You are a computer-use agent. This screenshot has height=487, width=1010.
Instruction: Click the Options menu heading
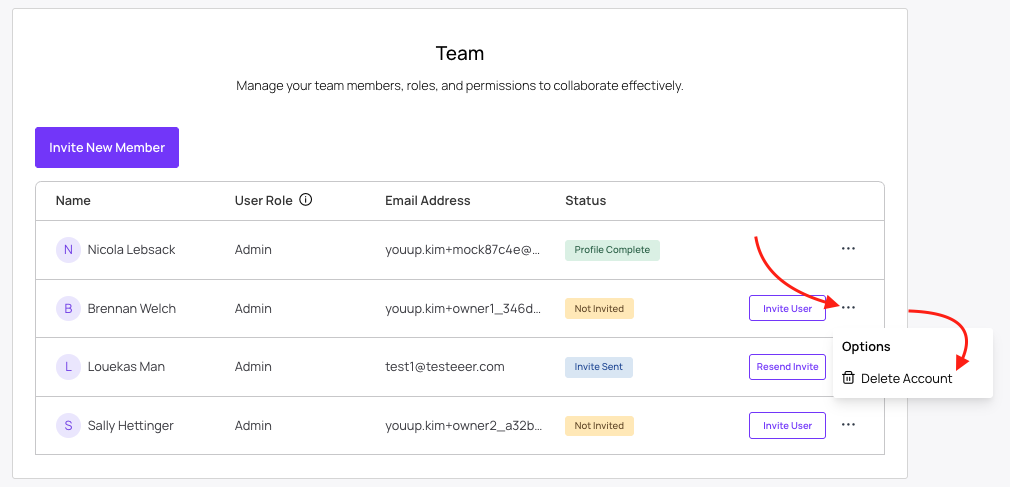click(x=866, y=347)
